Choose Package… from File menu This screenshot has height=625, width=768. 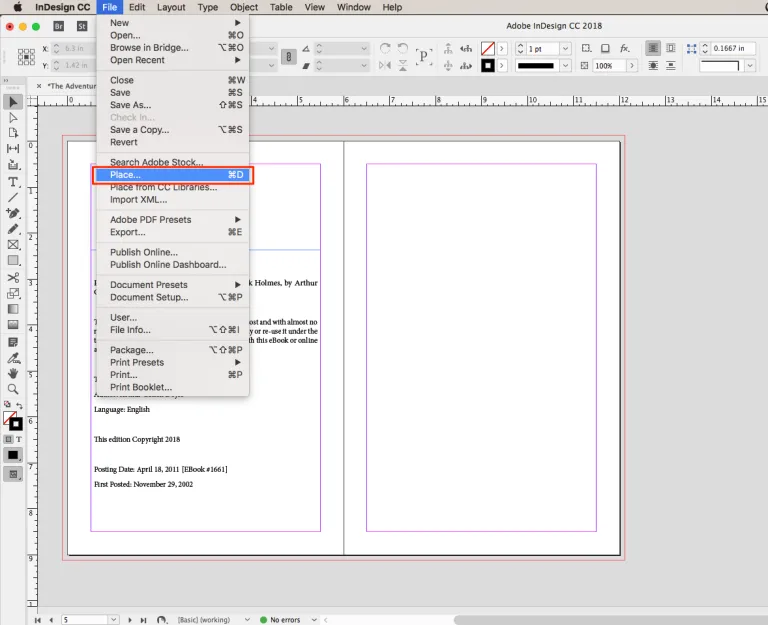(x=173, y=350)
